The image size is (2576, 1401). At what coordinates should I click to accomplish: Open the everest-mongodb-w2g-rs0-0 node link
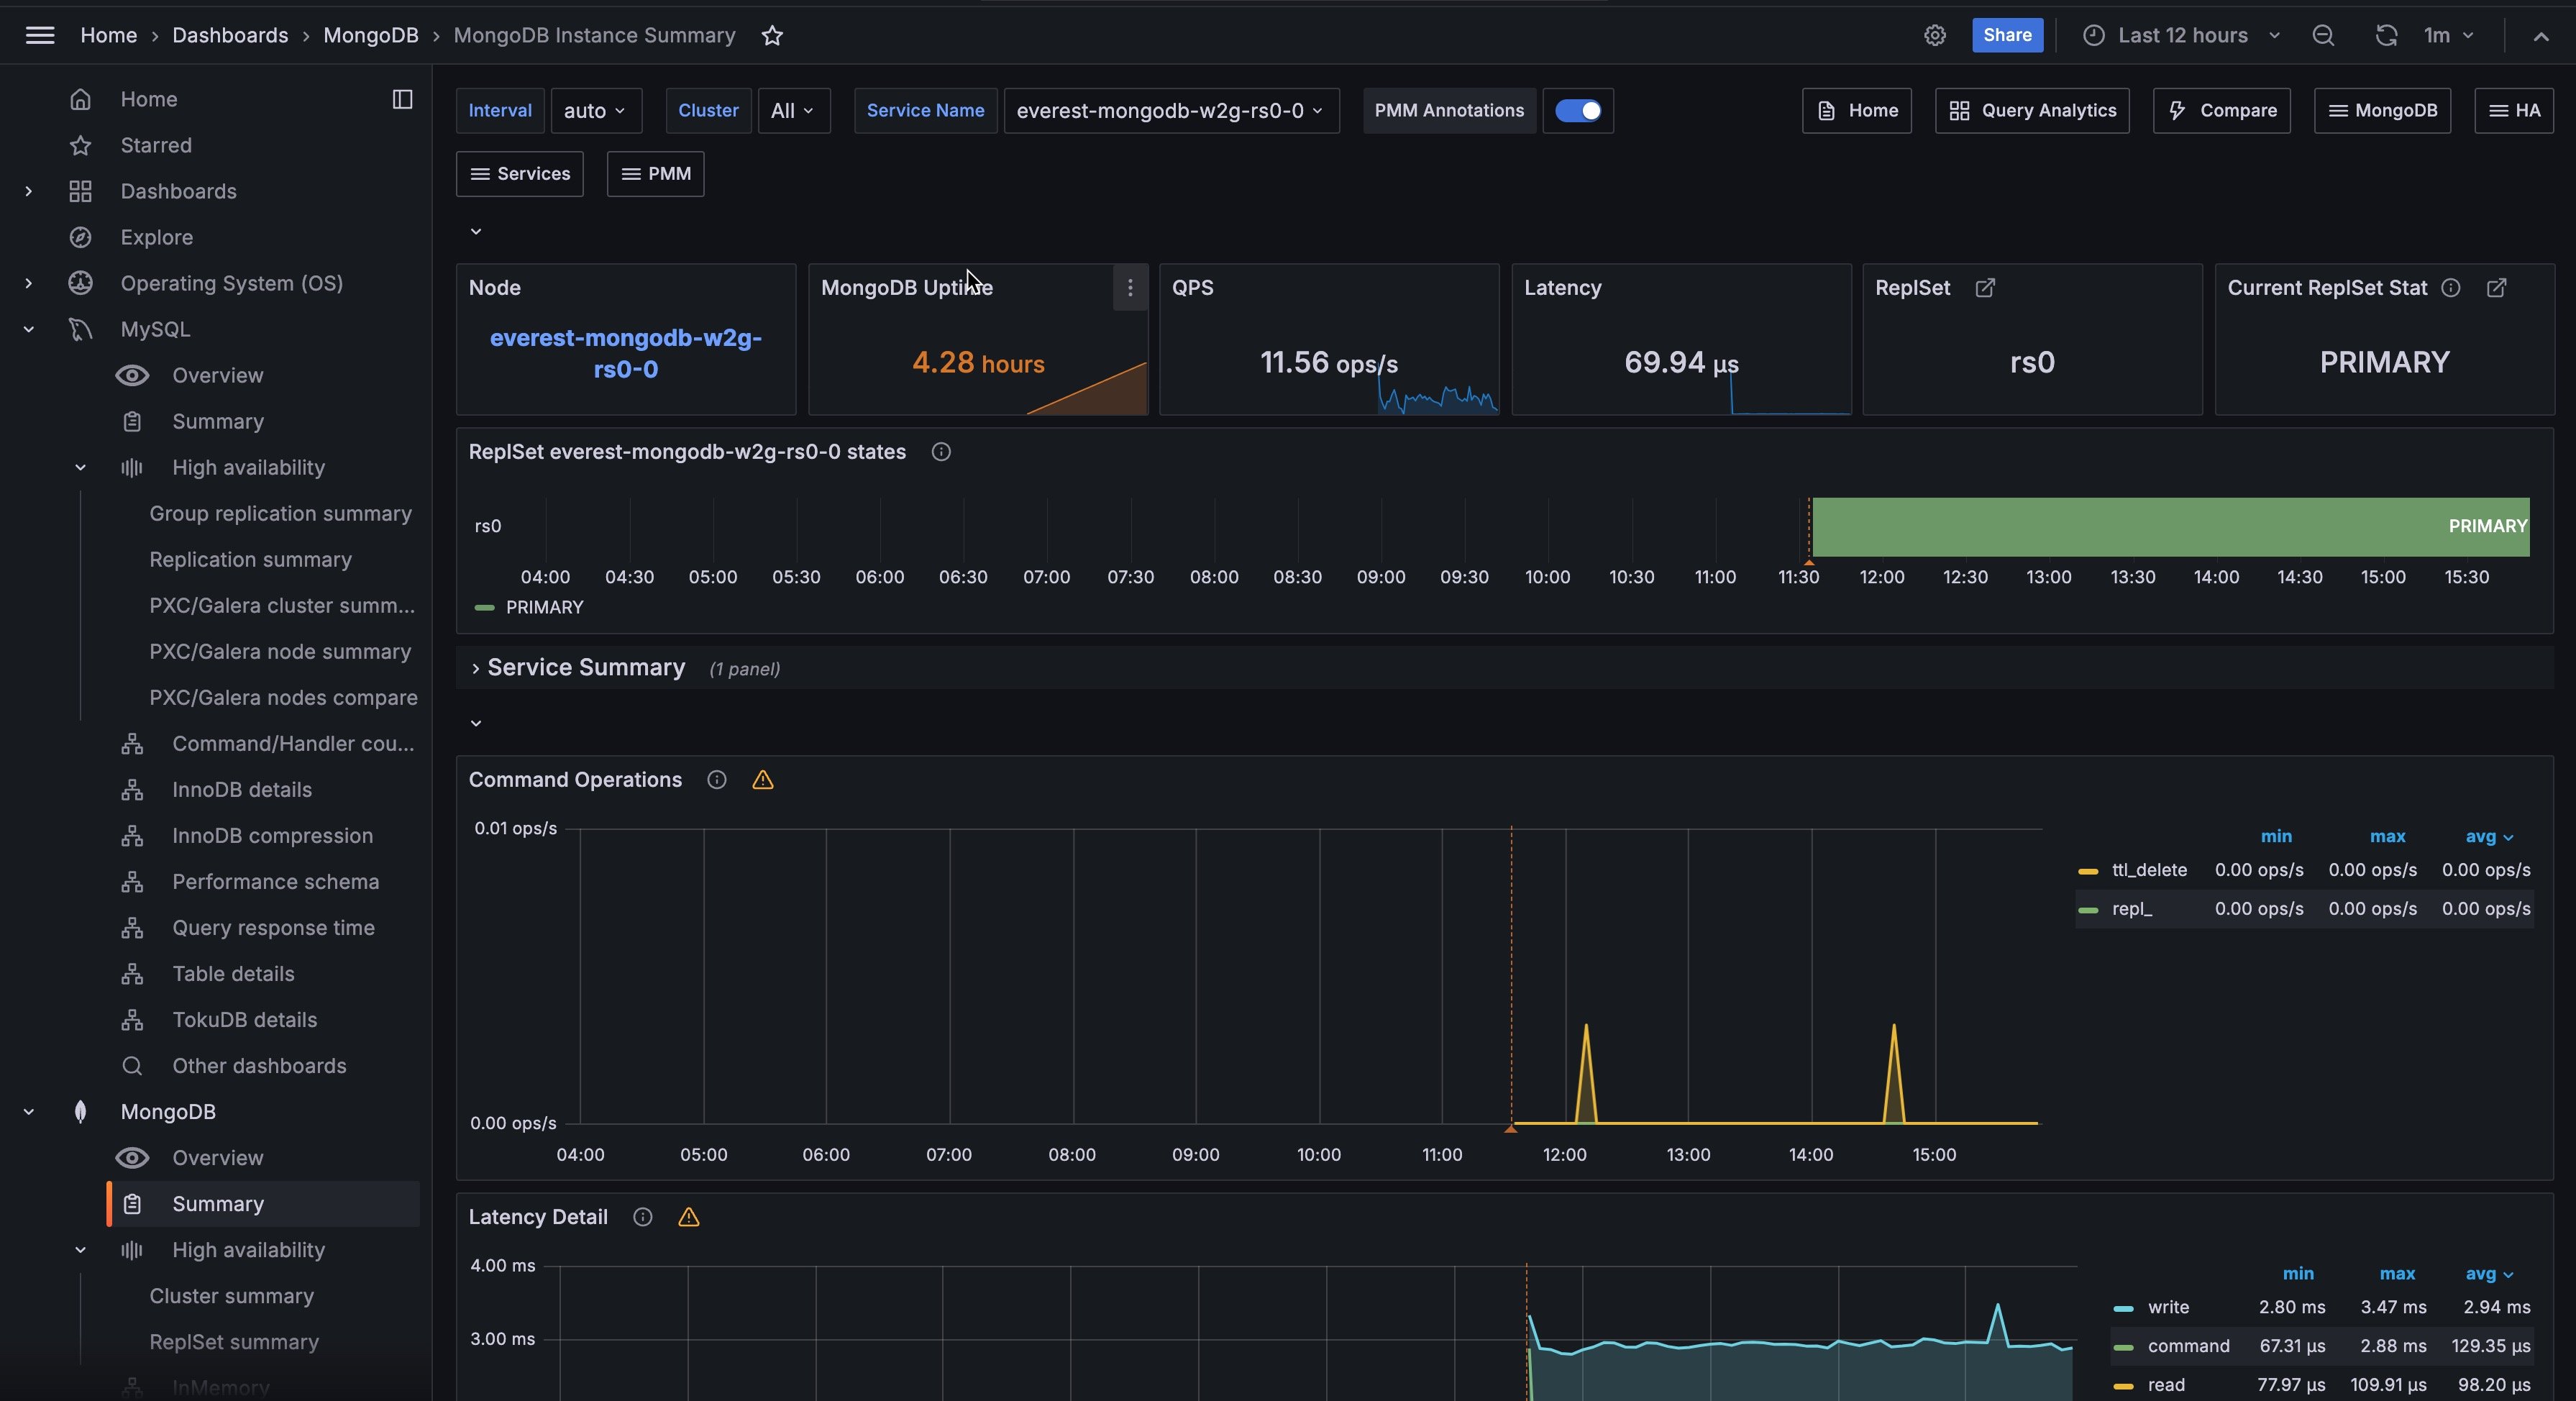tap(625, 353)
